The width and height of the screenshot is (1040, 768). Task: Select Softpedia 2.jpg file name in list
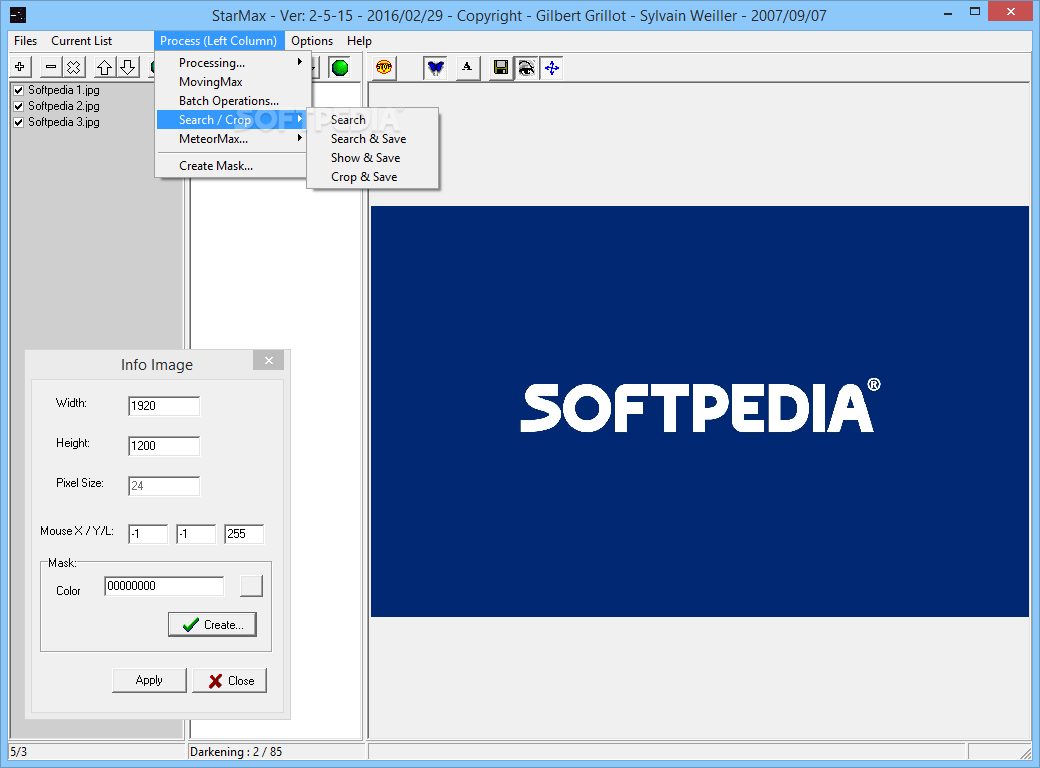[x=64, y=106]
